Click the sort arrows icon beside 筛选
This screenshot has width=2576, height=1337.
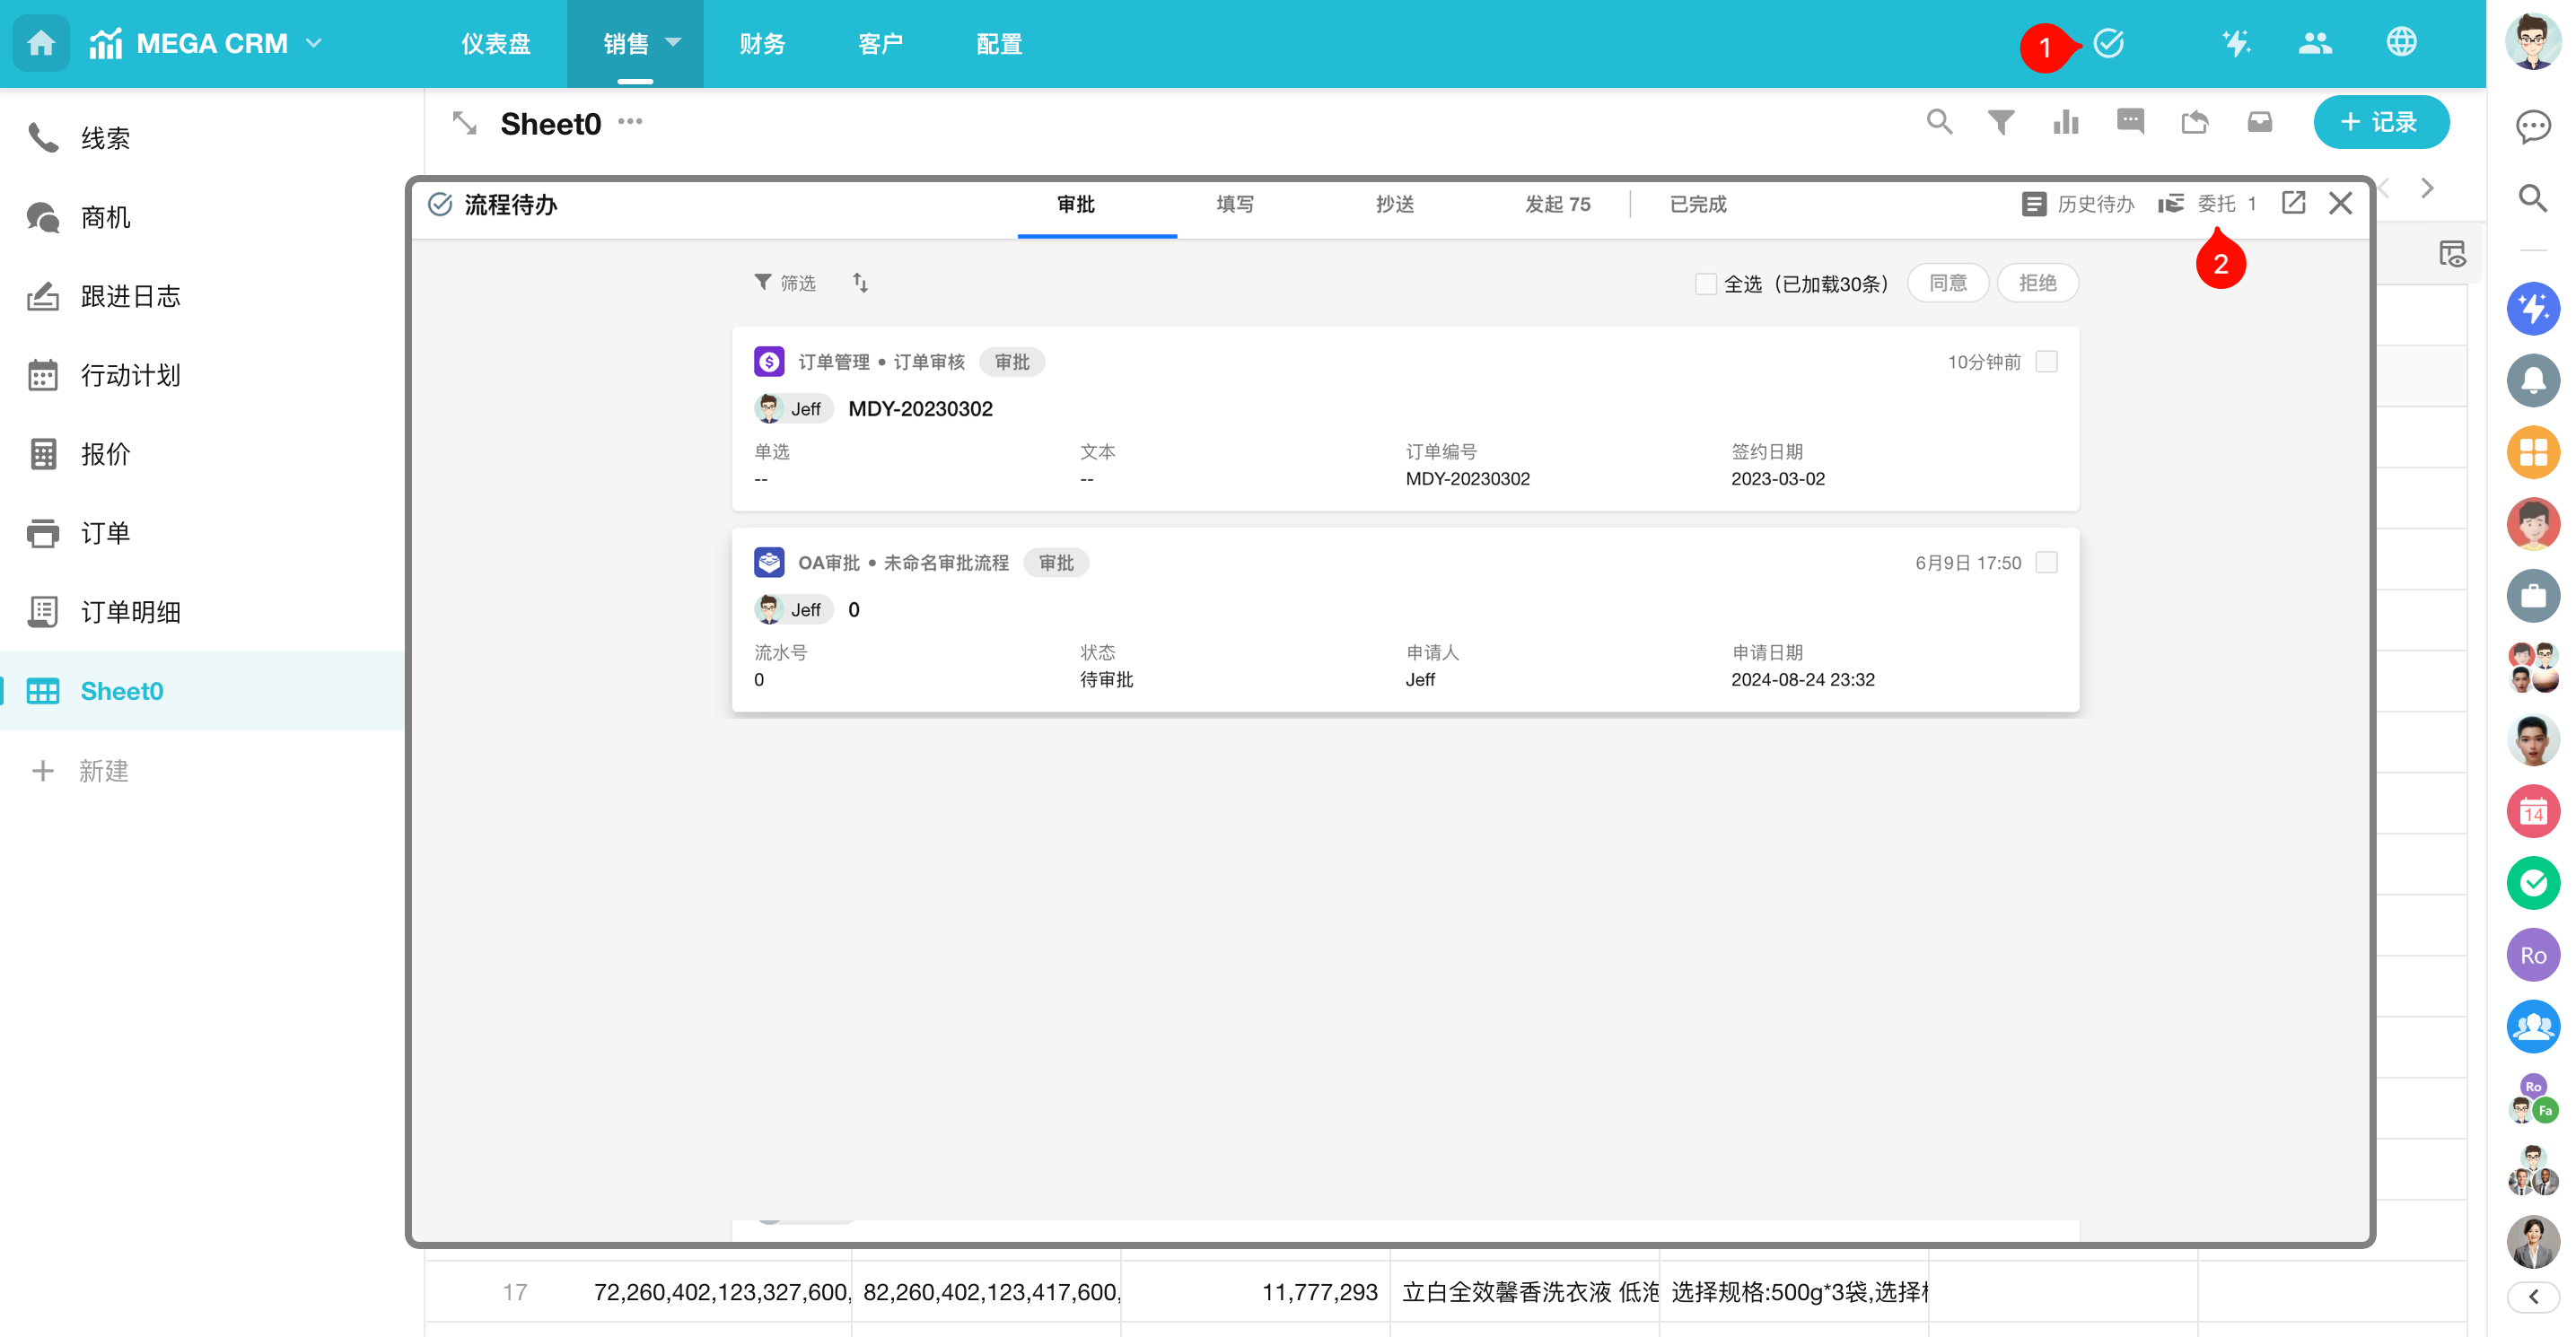click(x=860, y=283)
